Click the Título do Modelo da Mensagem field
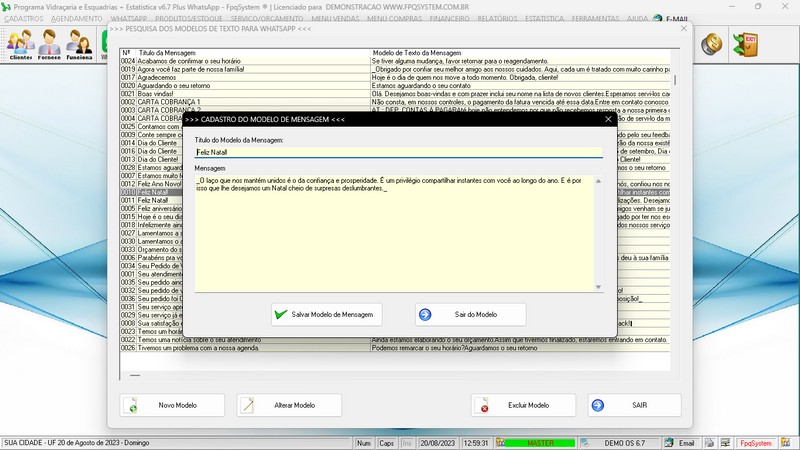The width and height of the screenshot is (800, 450). [x=398, y=152]
